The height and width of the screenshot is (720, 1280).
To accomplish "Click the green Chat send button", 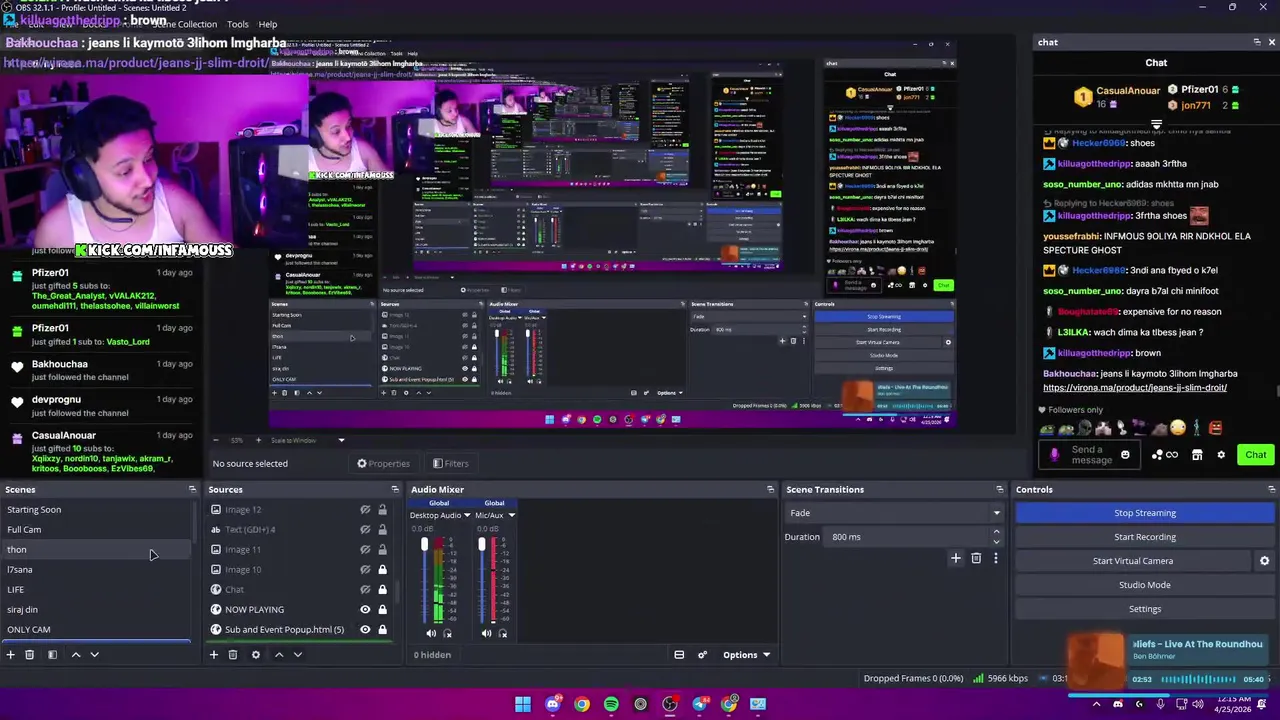I will click(x=1255, y=455).
